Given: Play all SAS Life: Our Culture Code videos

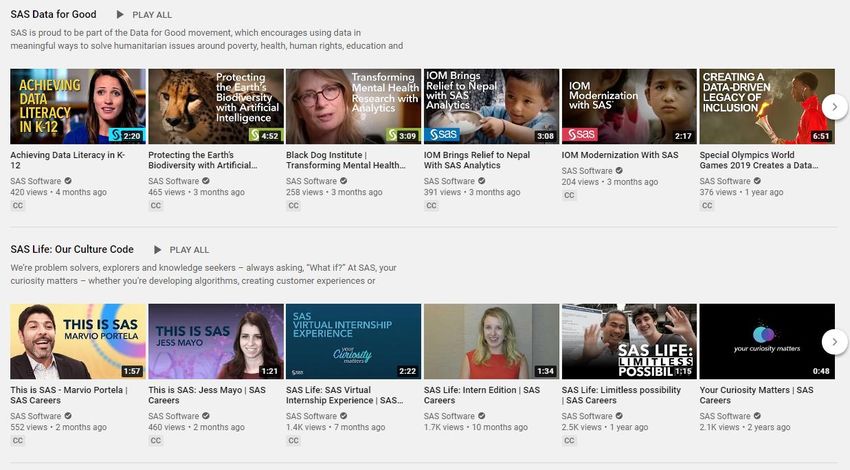Looking at the screenshot, I should click(181, 250).
